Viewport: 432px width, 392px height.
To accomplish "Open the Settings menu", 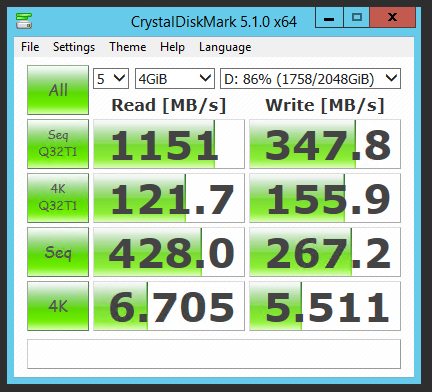I will click(74, 47).
